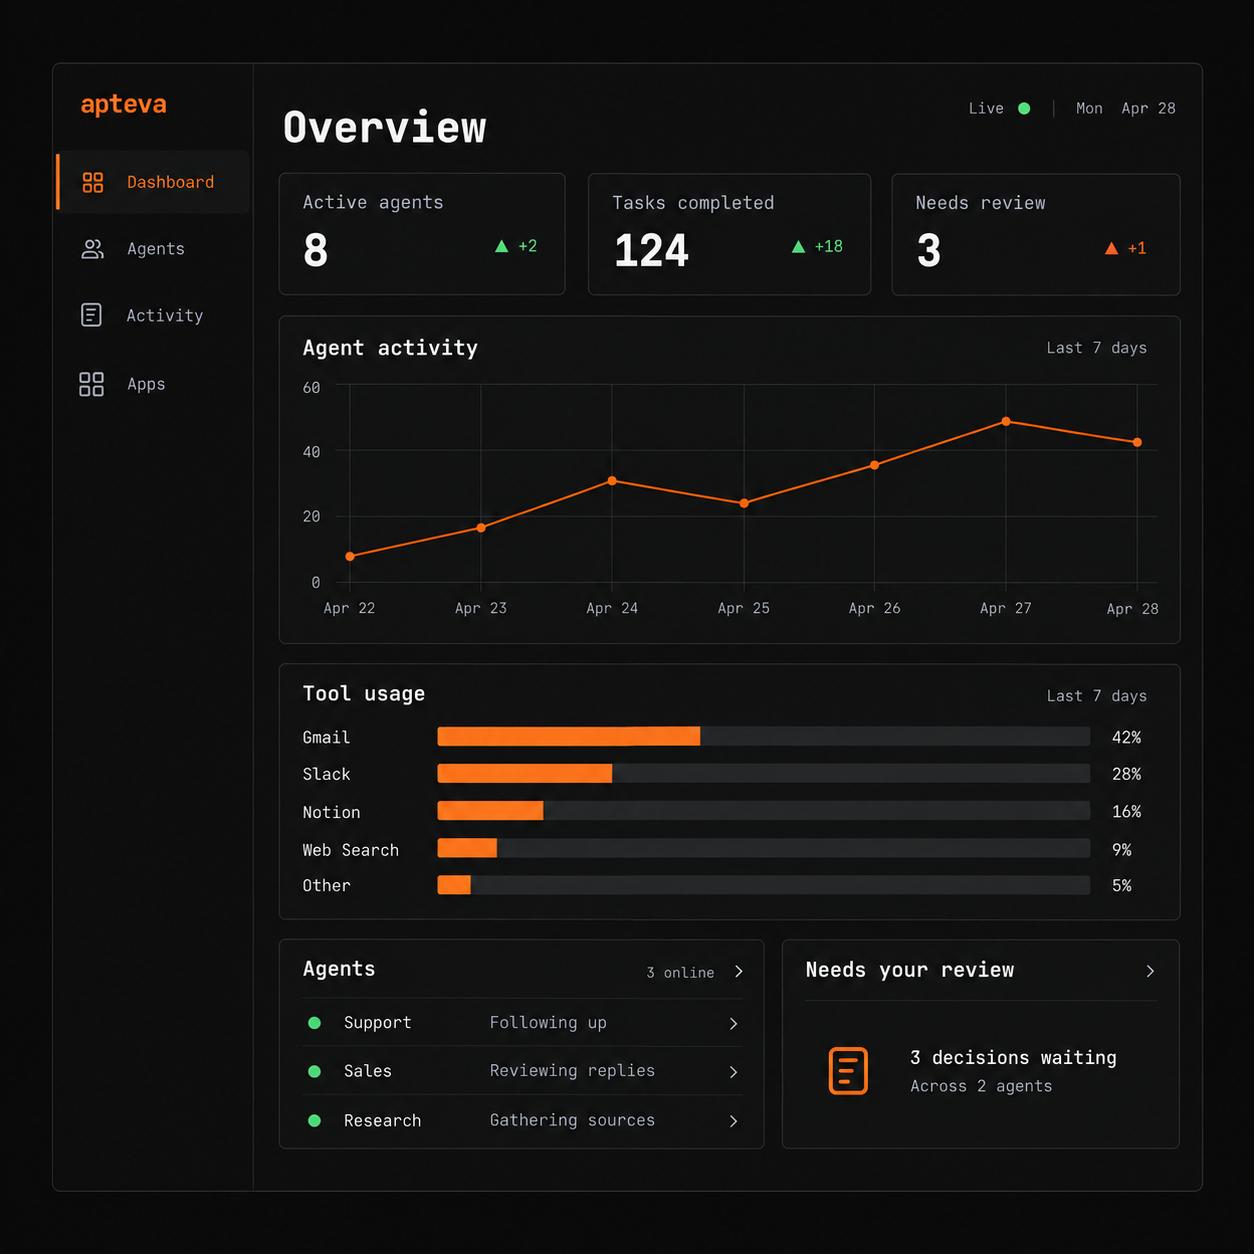Click the green Live status dot
This screenshot has height=1254, width=1254.
click(x=1024, y=108)
